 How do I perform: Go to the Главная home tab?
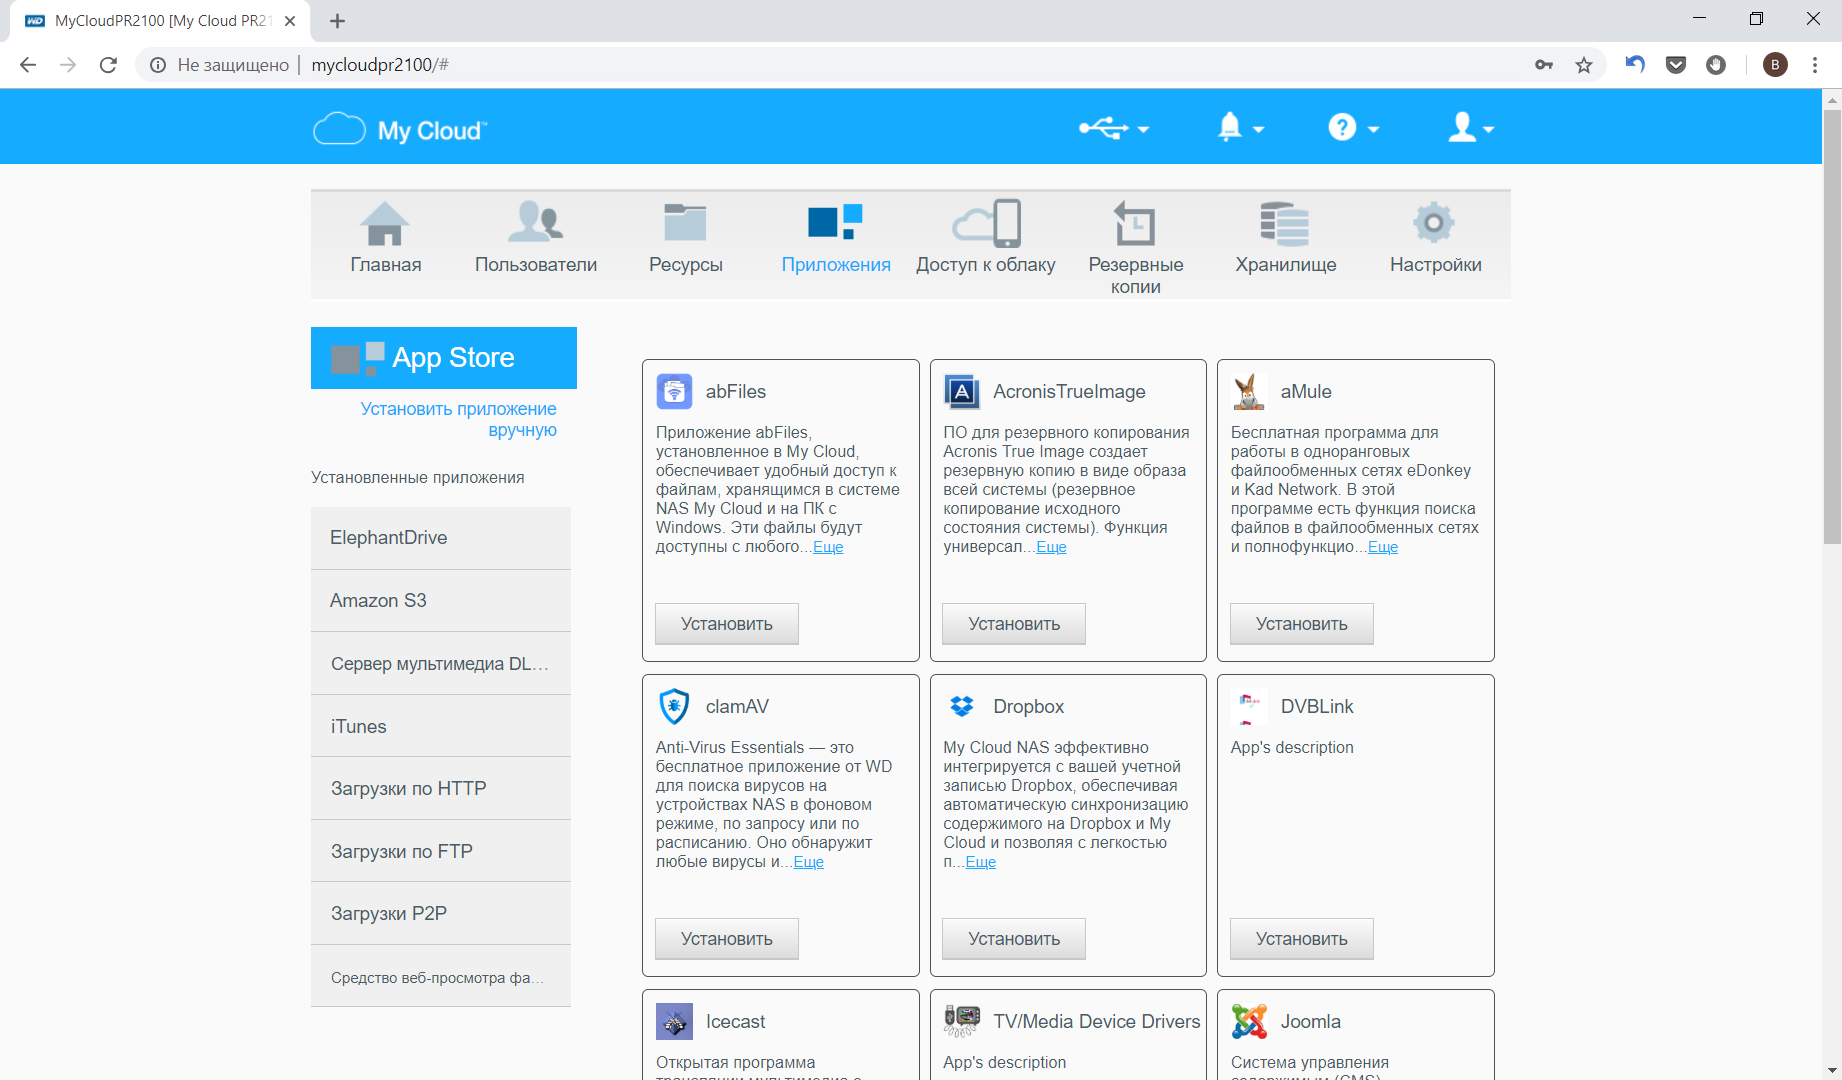tap(386, 238)
